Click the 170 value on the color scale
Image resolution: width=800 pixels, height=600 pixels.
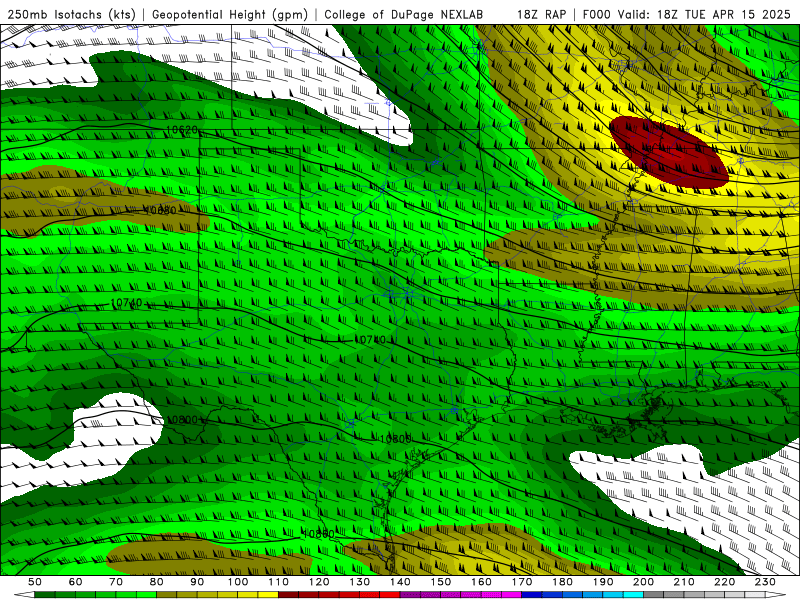[522, 582]
